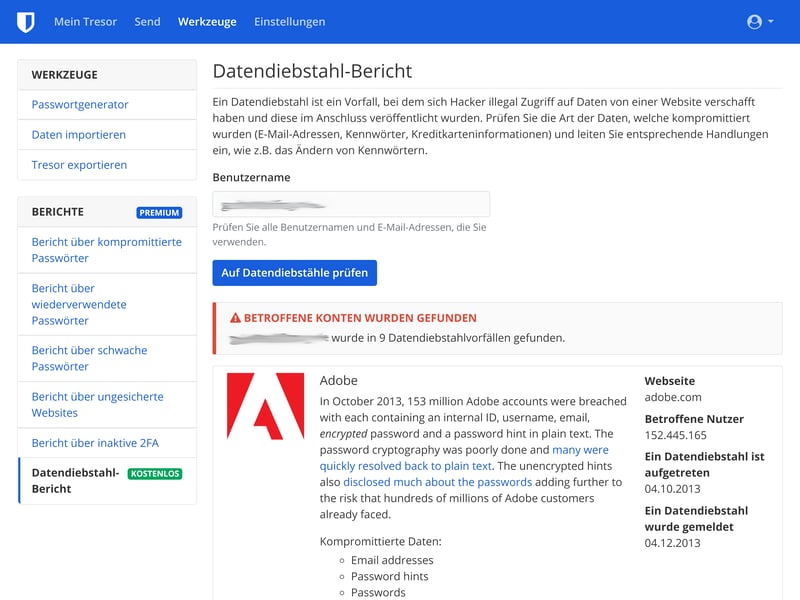800x600 pixels.
Task: Follow 'many were quickly resolved' link
Action: (464, 458)
